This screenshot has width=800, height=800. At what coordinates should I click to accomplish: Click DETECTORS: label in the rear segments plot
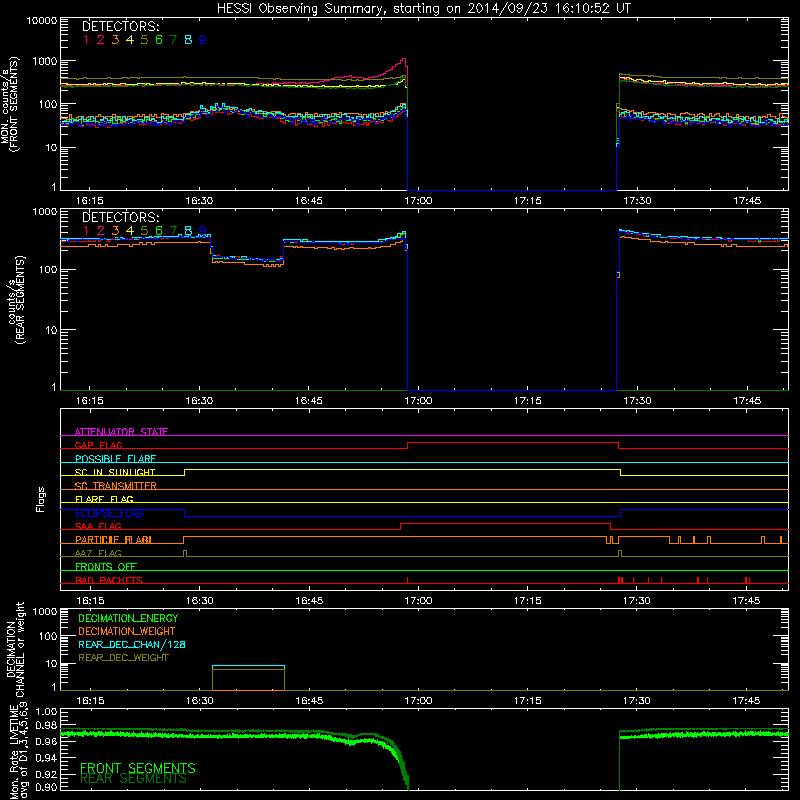[121, 217]
